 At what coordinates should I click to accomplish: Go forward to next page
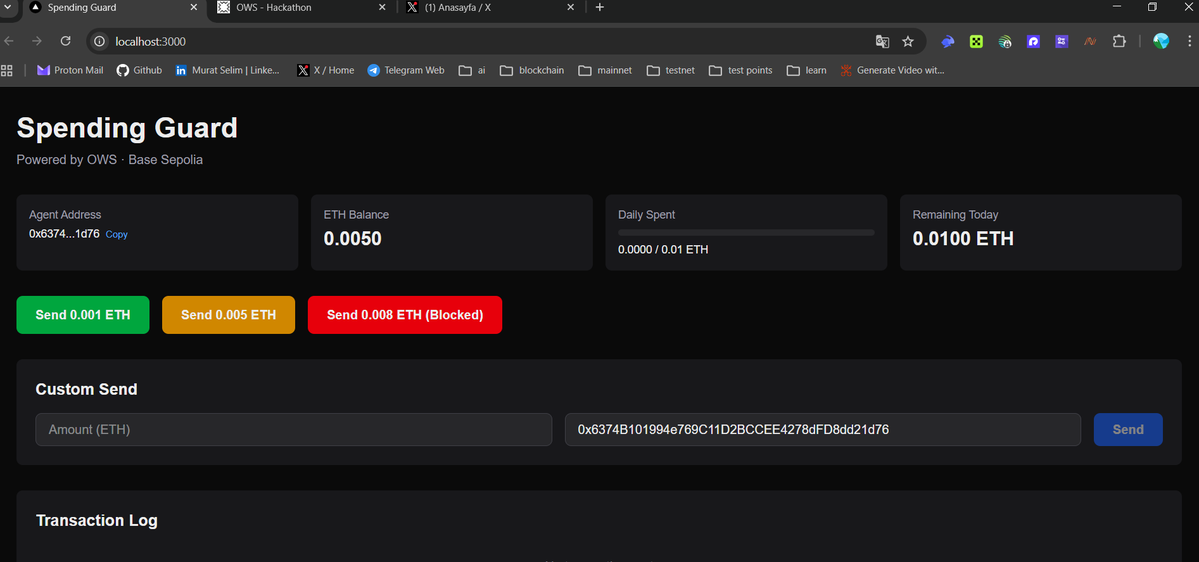coord(37,41)
